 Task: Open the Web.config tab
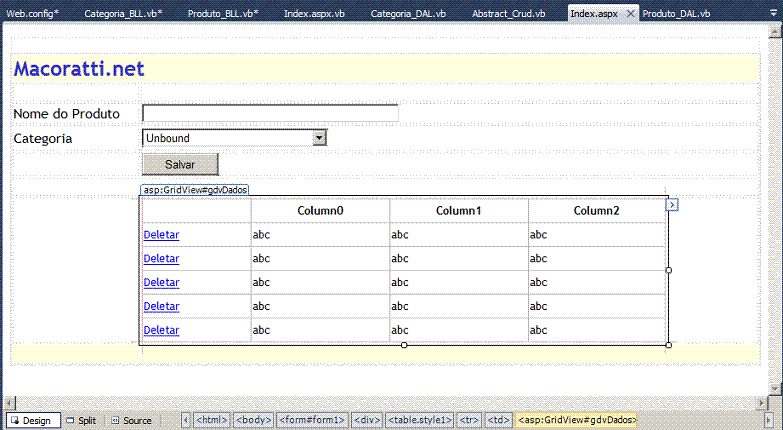[33, 14]
